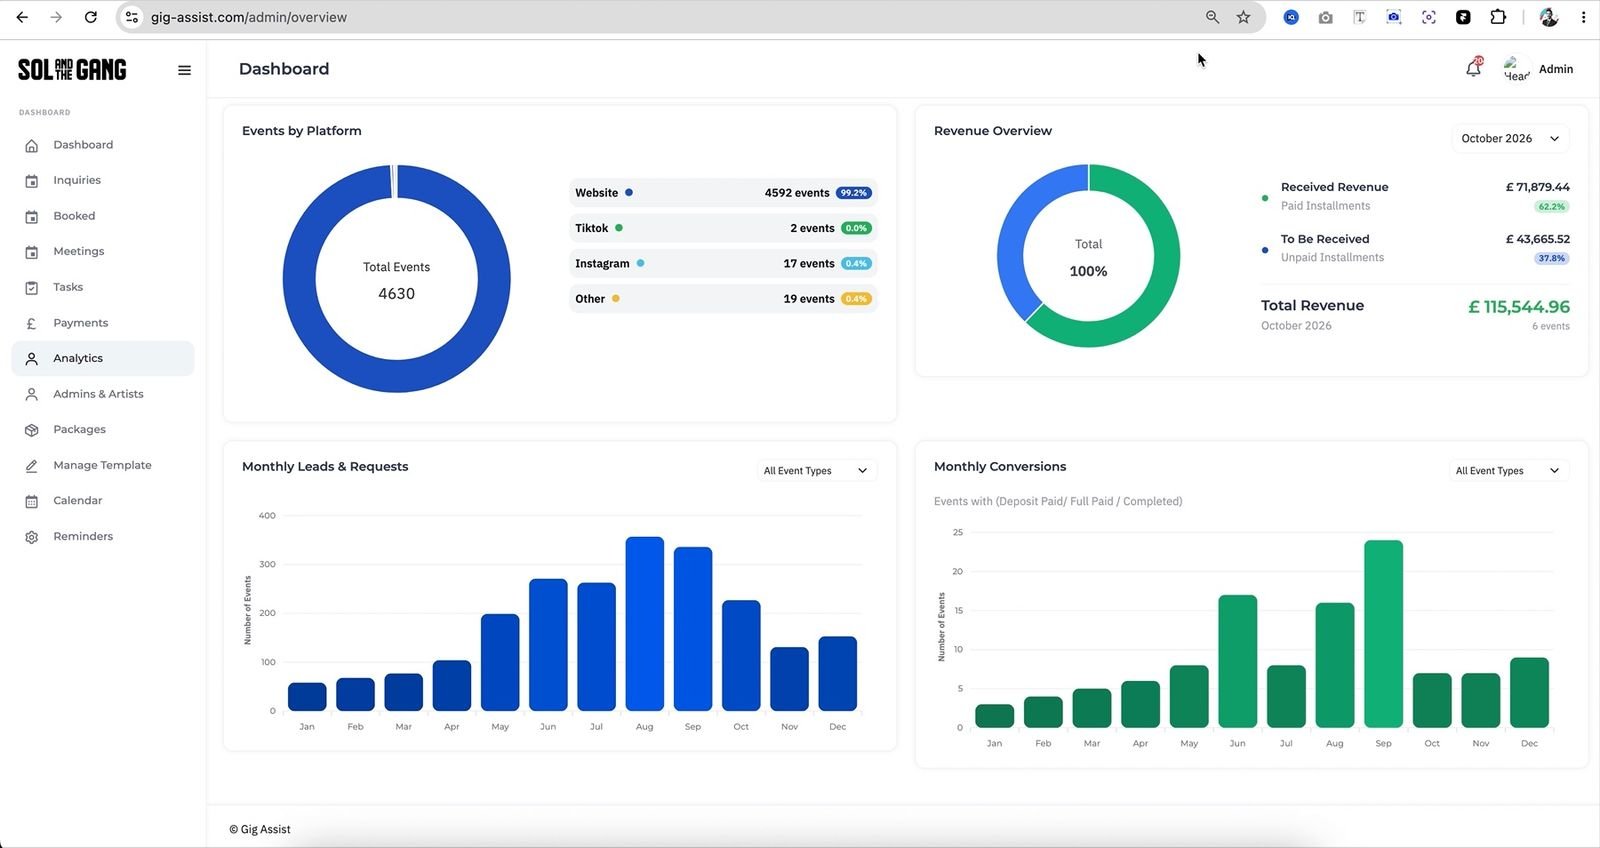Click the Total Events 4630 donut center
The image size is (1600, 848).
pos(396,281)
